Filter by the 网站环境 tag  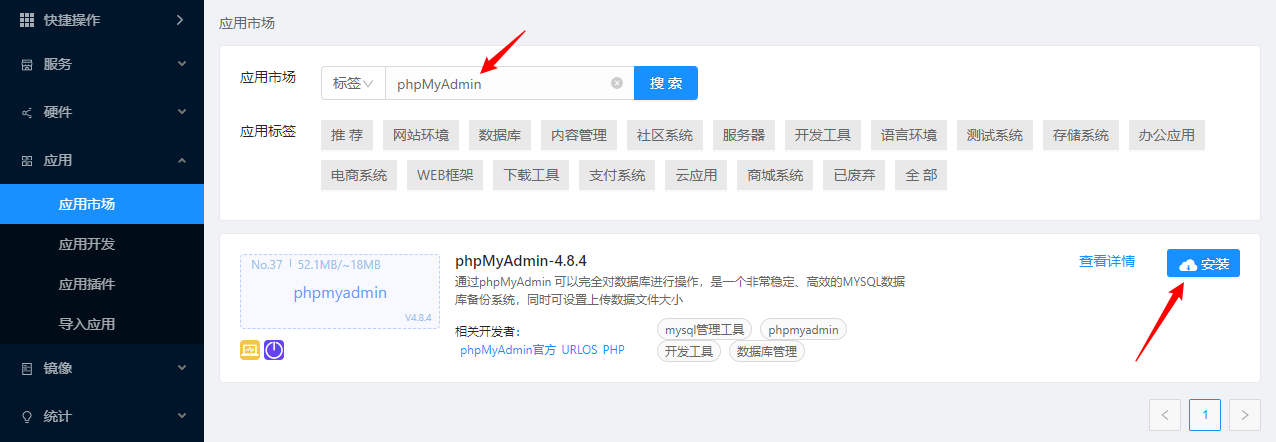coord(421,135)
